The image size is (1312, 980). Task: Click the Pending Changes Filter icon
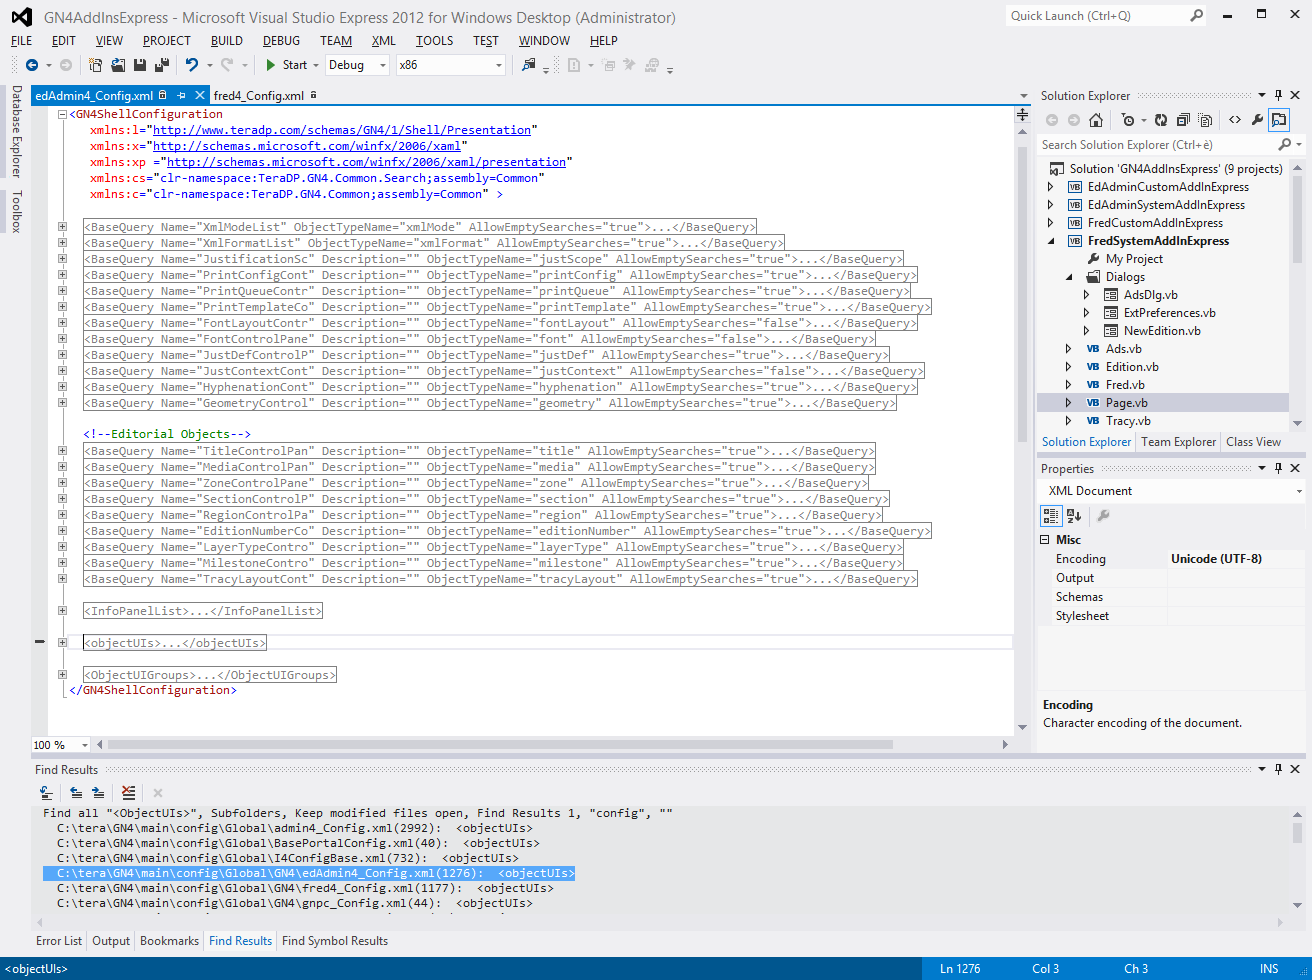click(x=1128, y=120)
